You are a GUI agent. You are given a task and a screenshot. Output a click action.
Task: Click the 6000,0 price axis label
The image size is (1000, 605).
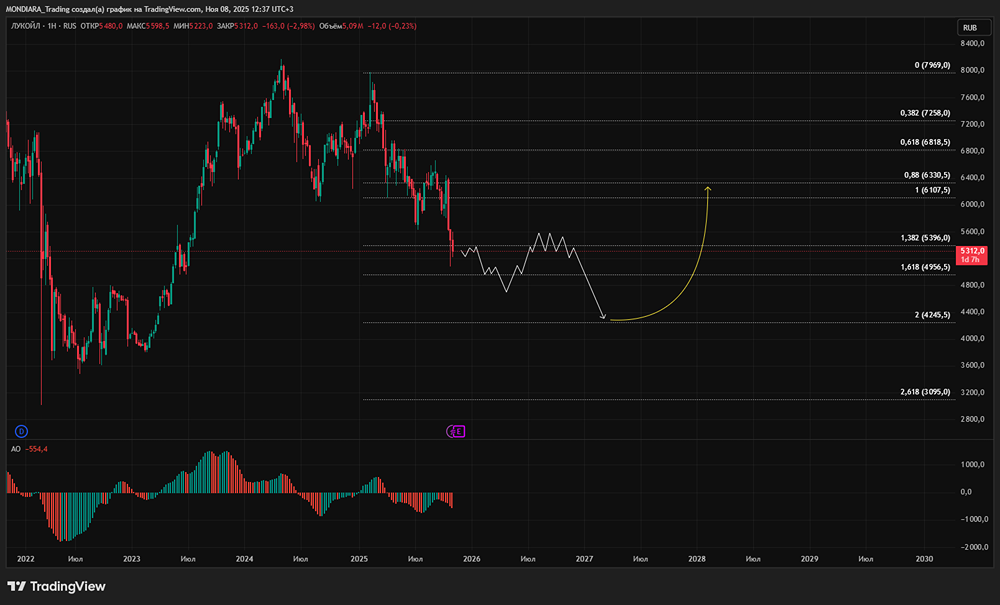click(x=973, y=205)
